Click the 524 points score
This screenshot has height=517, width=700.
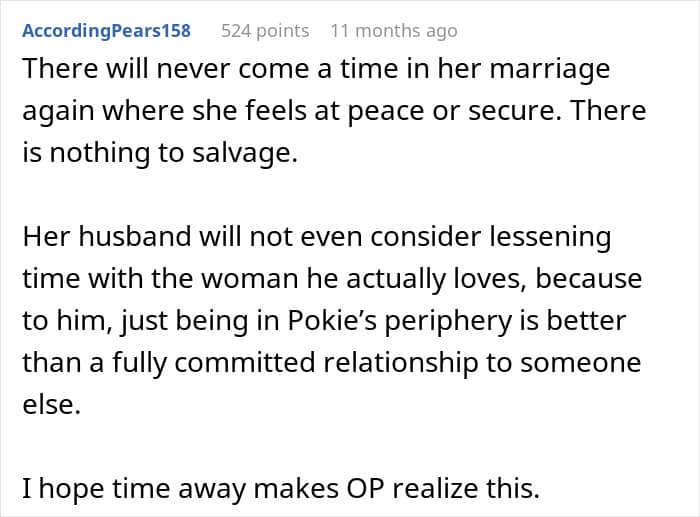point(264,30)
